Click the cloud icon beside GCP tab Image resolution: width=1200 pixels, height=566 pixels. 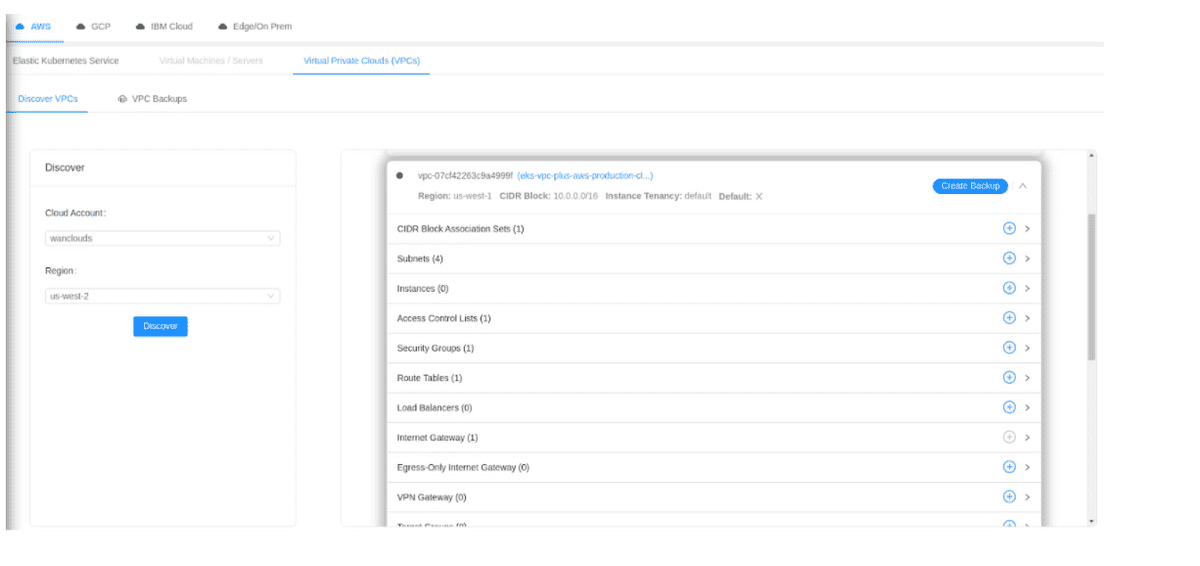pos(81,26)
